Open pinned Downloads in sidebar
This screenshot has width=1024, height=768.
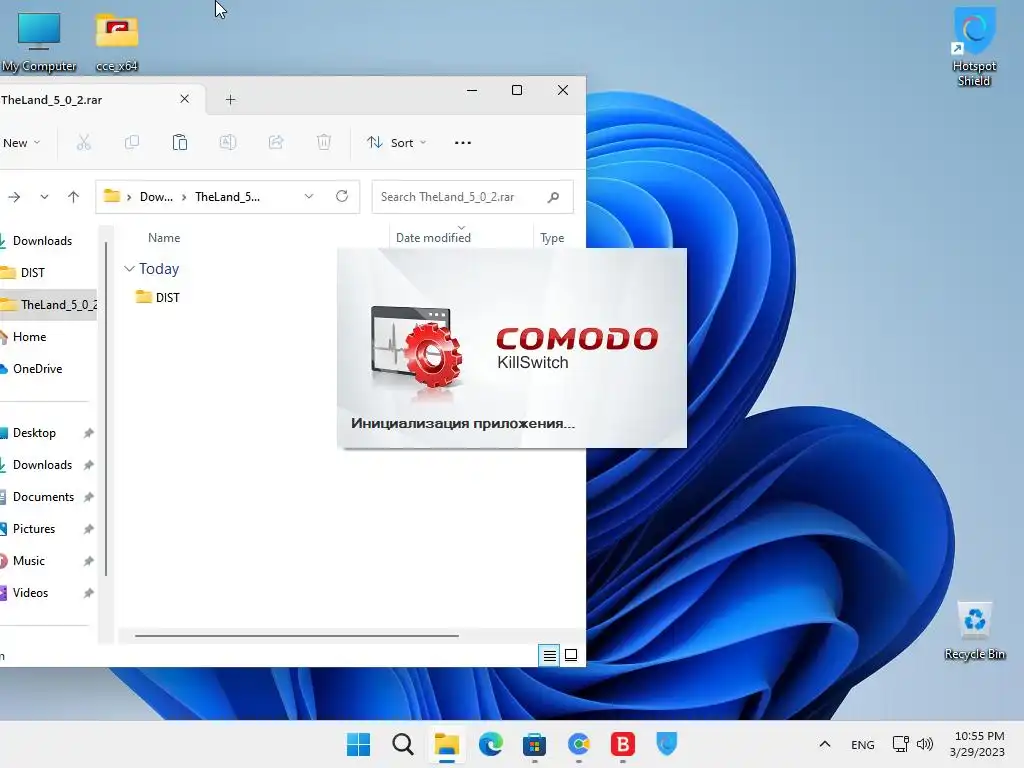tap(42, 465)
